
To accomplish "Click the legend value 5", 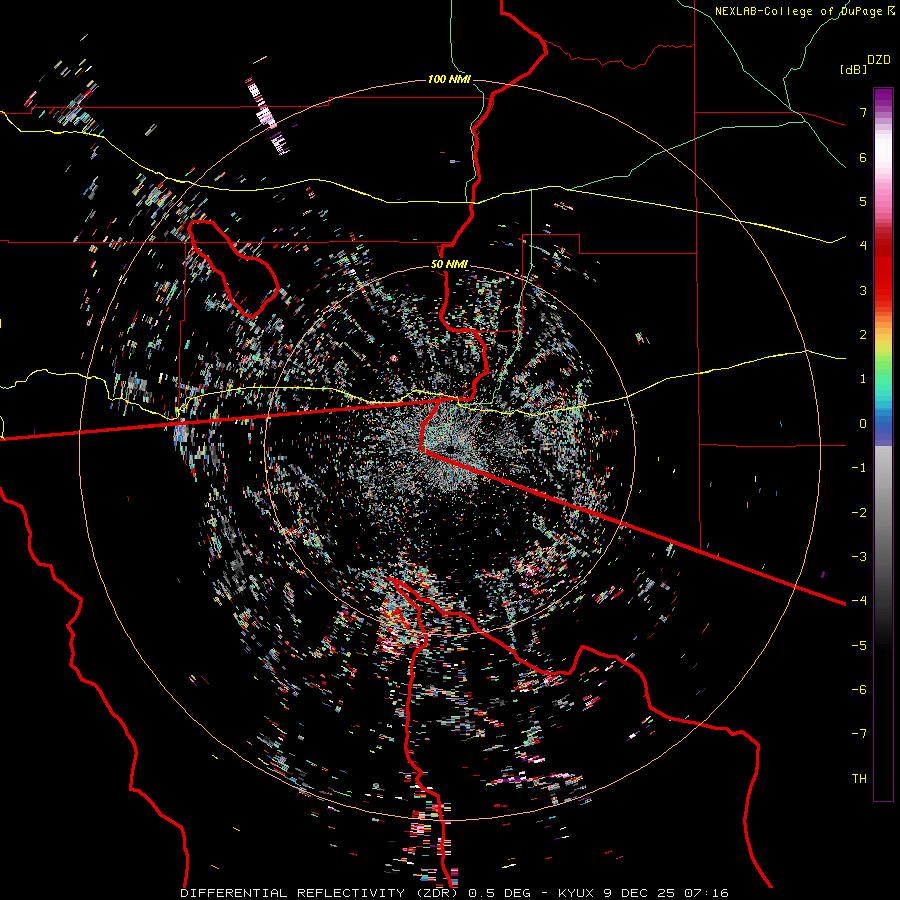I will coord(863,201).
